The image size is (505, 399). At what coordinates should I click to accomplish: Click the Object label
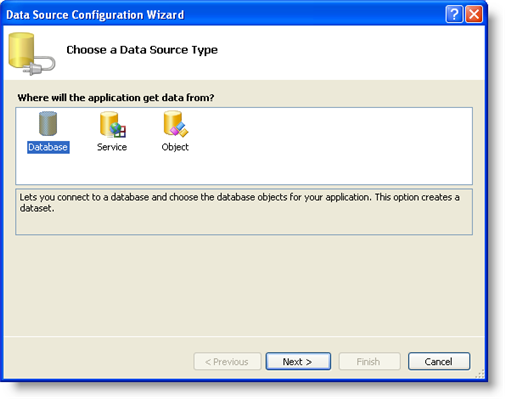click(175, 147)
